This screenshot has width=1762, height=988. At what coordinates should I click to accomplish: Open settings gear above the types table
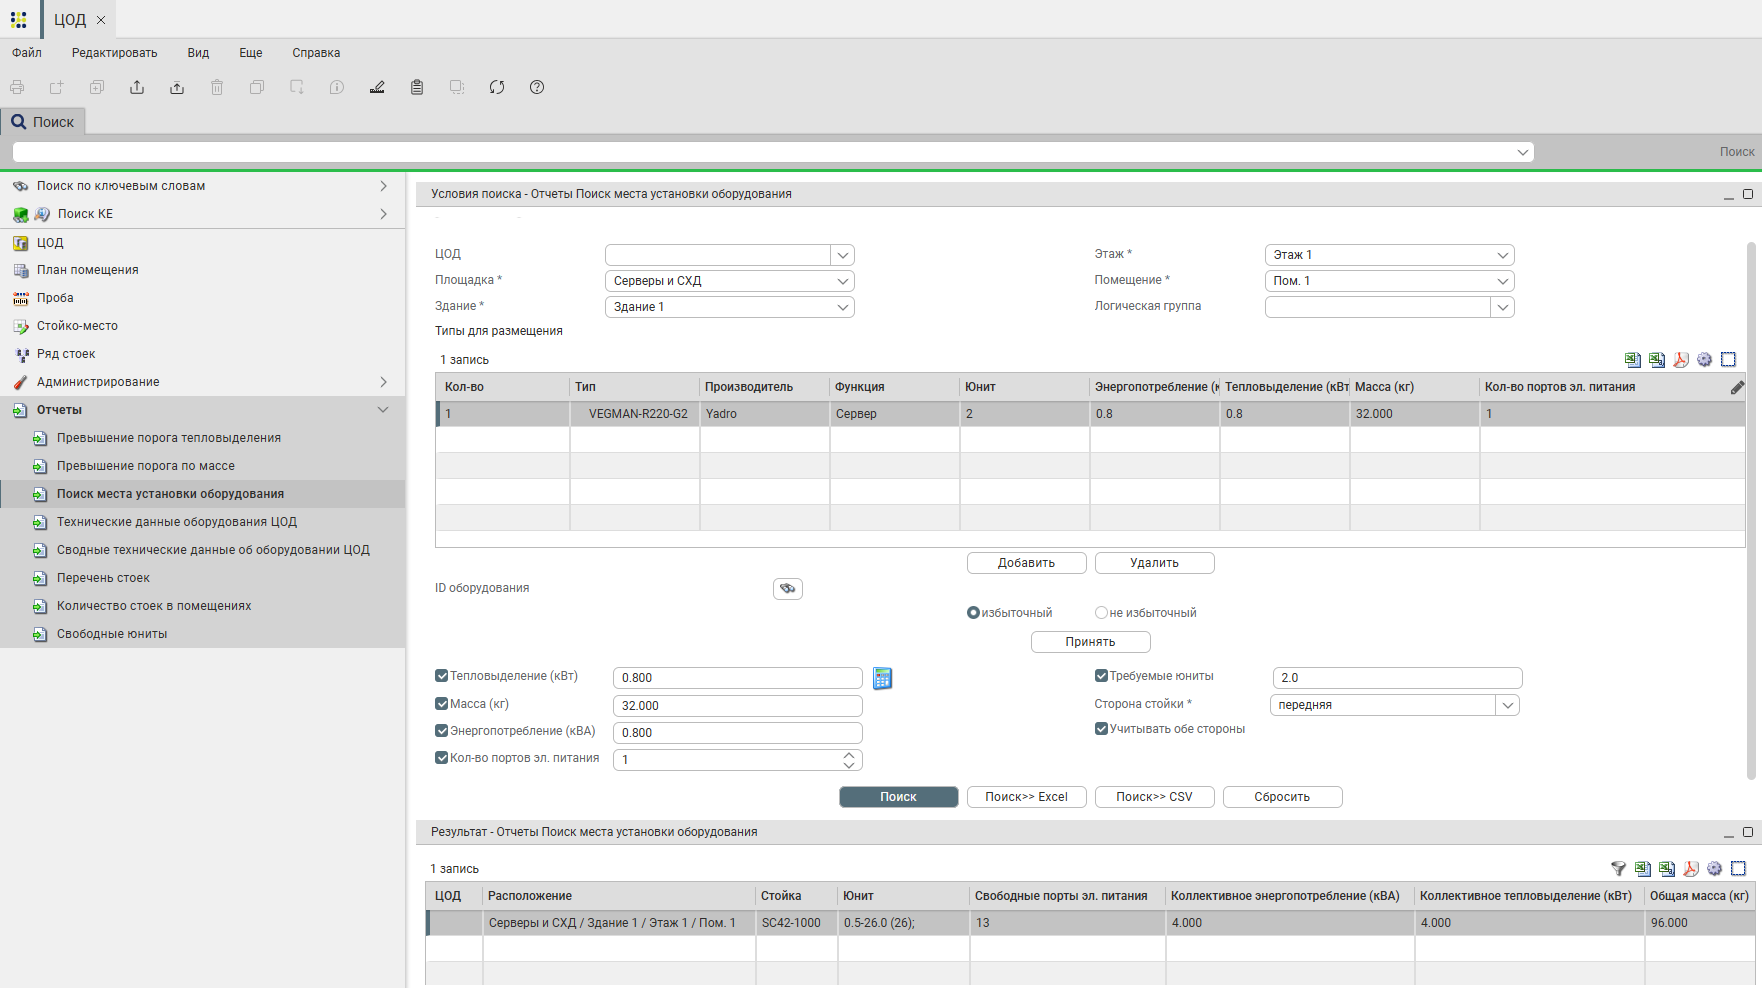tap(1705, 360)
